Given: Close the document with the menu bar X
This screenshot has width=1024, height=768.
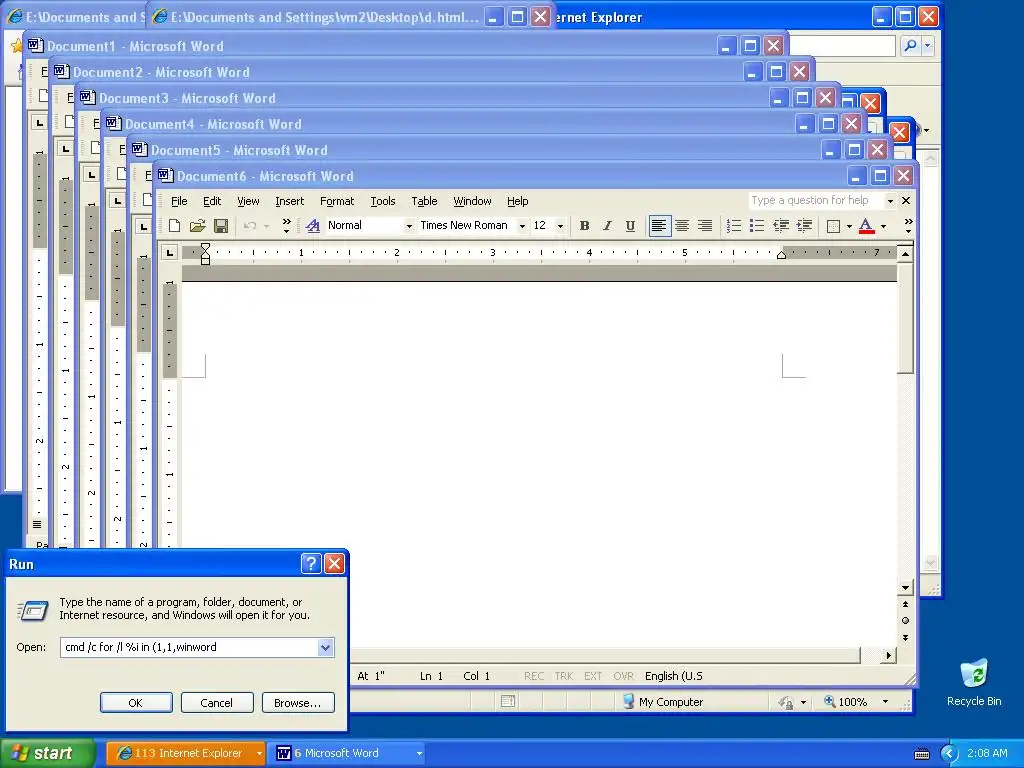Looking at the screenshot, I should (x=906, y=200).
